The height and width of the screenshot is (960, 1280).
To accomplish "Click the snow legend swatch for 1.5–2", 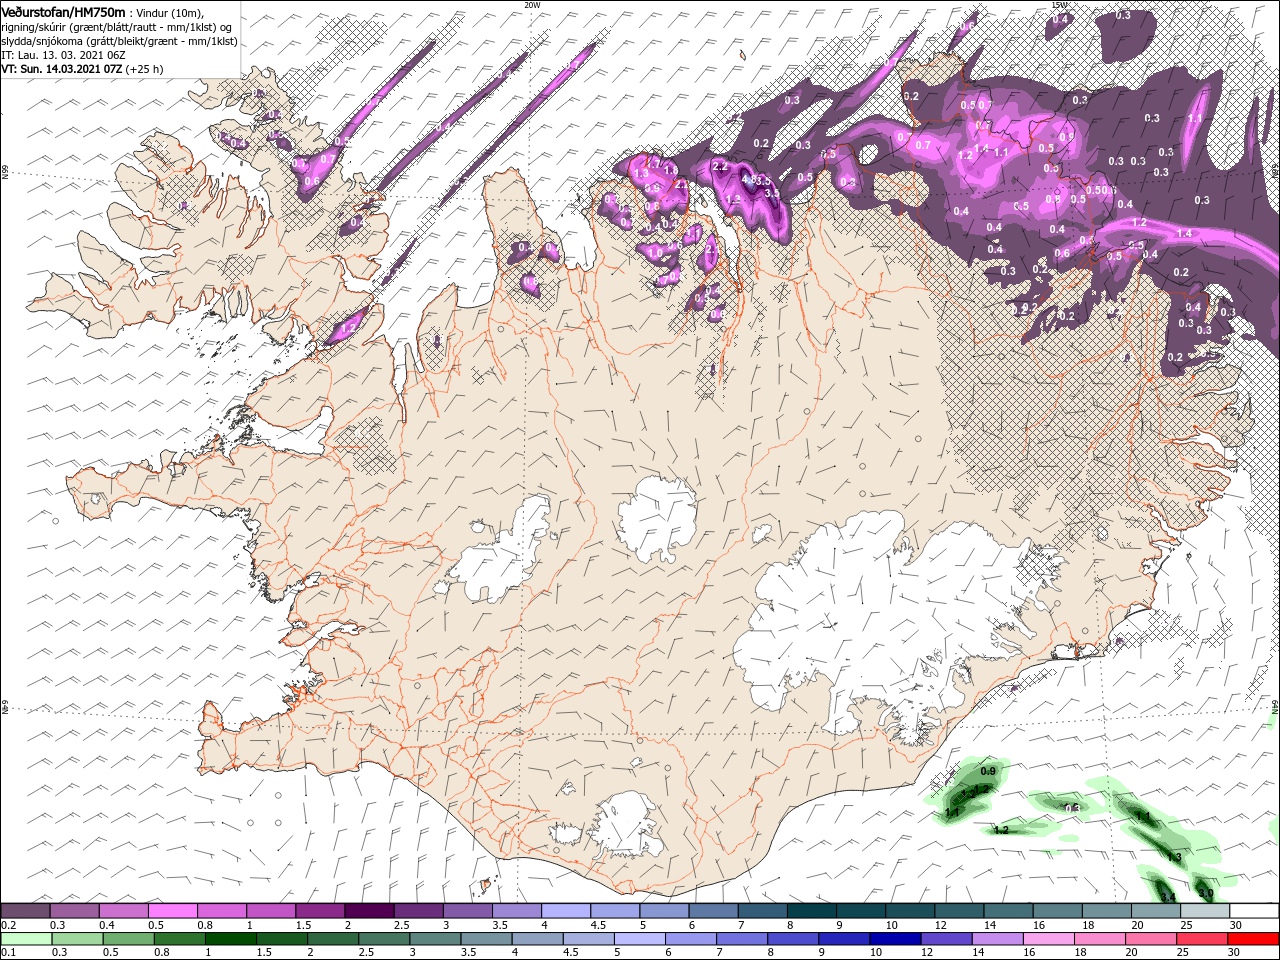I will [x=320, y=910].
